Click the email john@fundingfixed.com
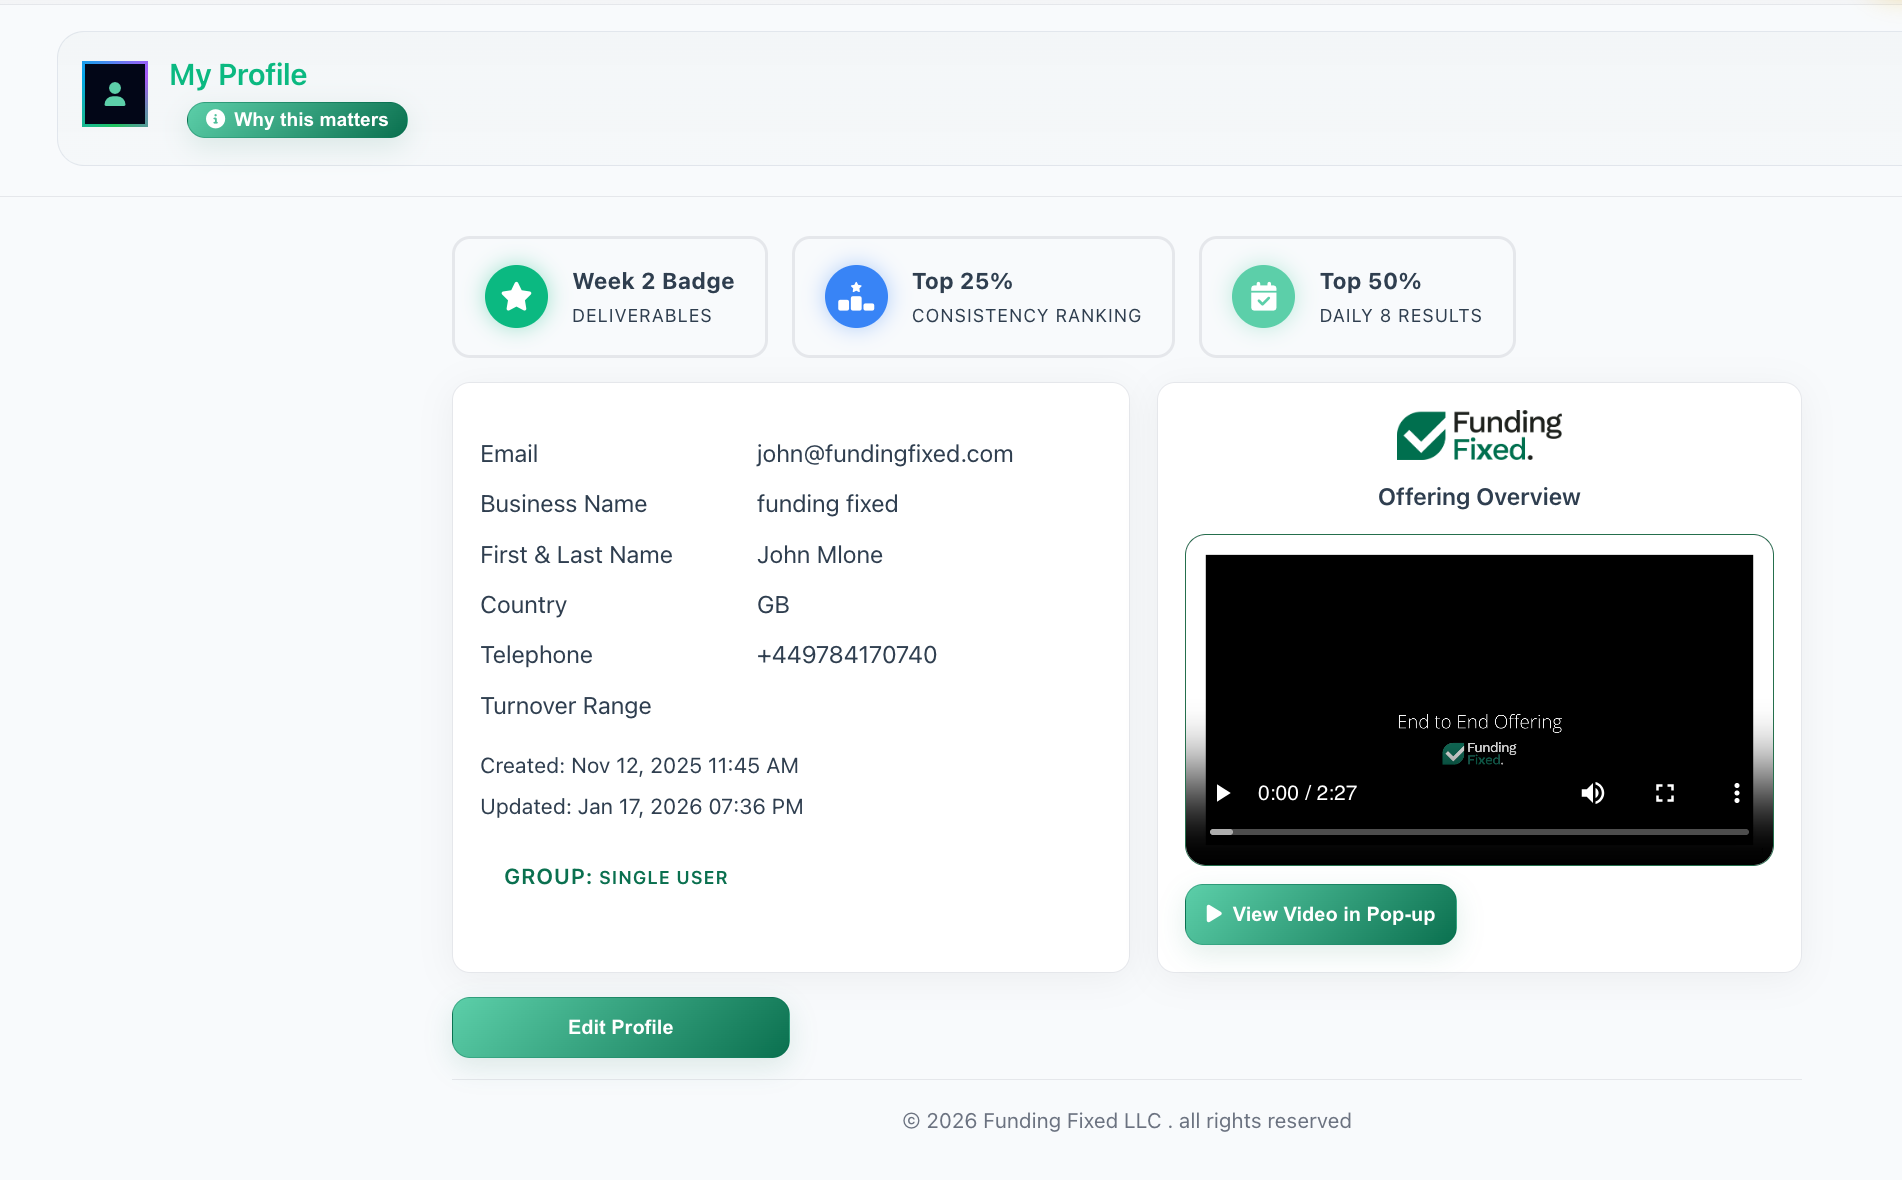This screenshot has width=1902, height=1180. [x=884, y=453]
